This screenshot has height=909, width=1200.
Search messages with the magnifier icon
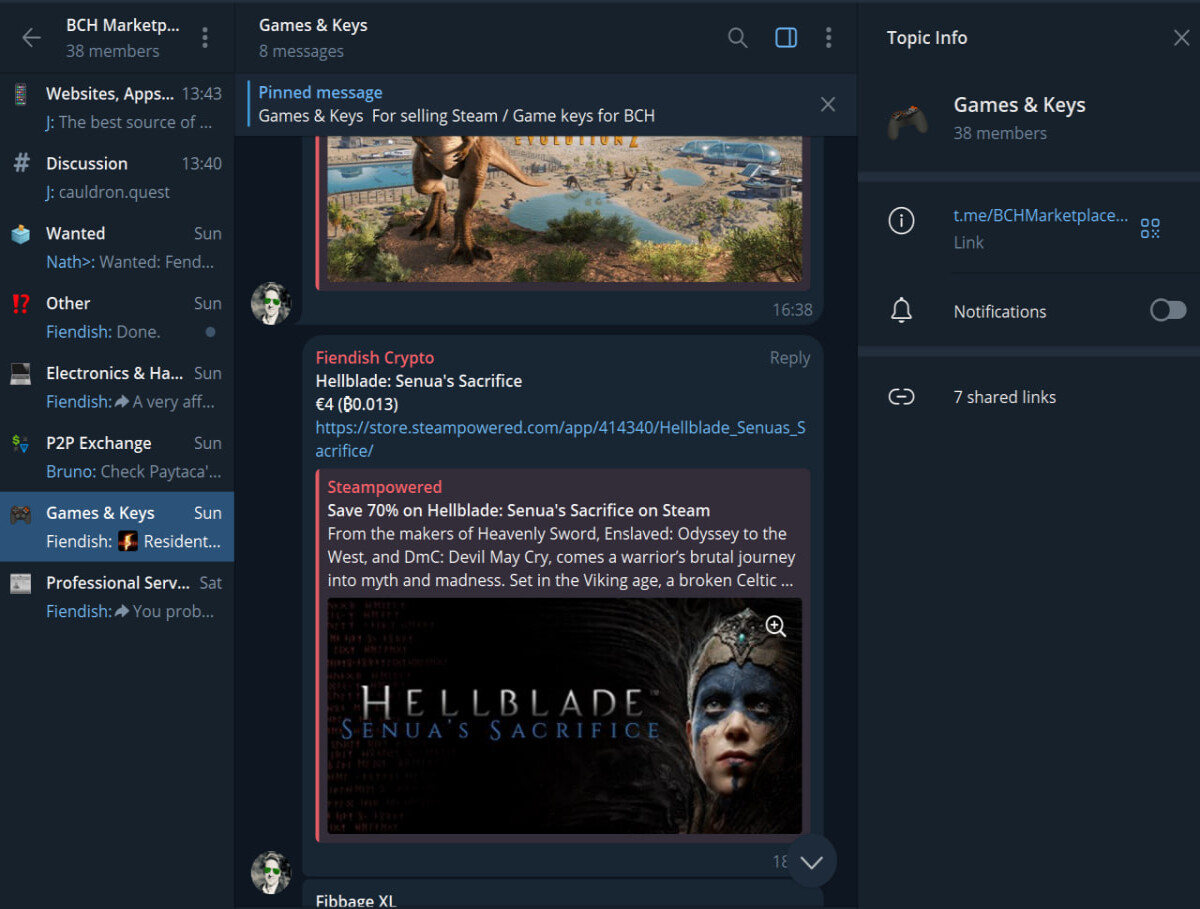pos(737,38)
